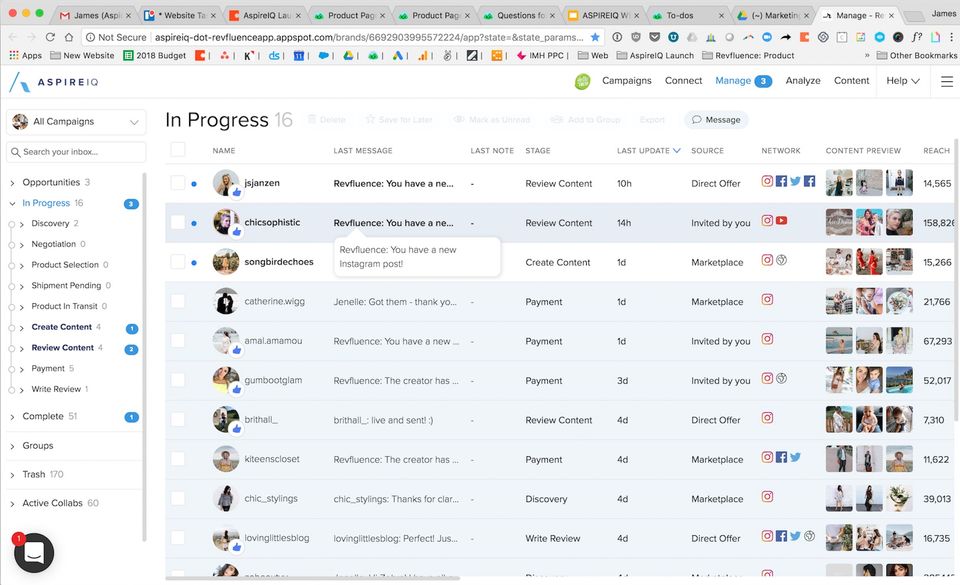Open the Analyze tab
Viewport: 960px width, 585px height.
pyautogui.click(x=803, y=81)
